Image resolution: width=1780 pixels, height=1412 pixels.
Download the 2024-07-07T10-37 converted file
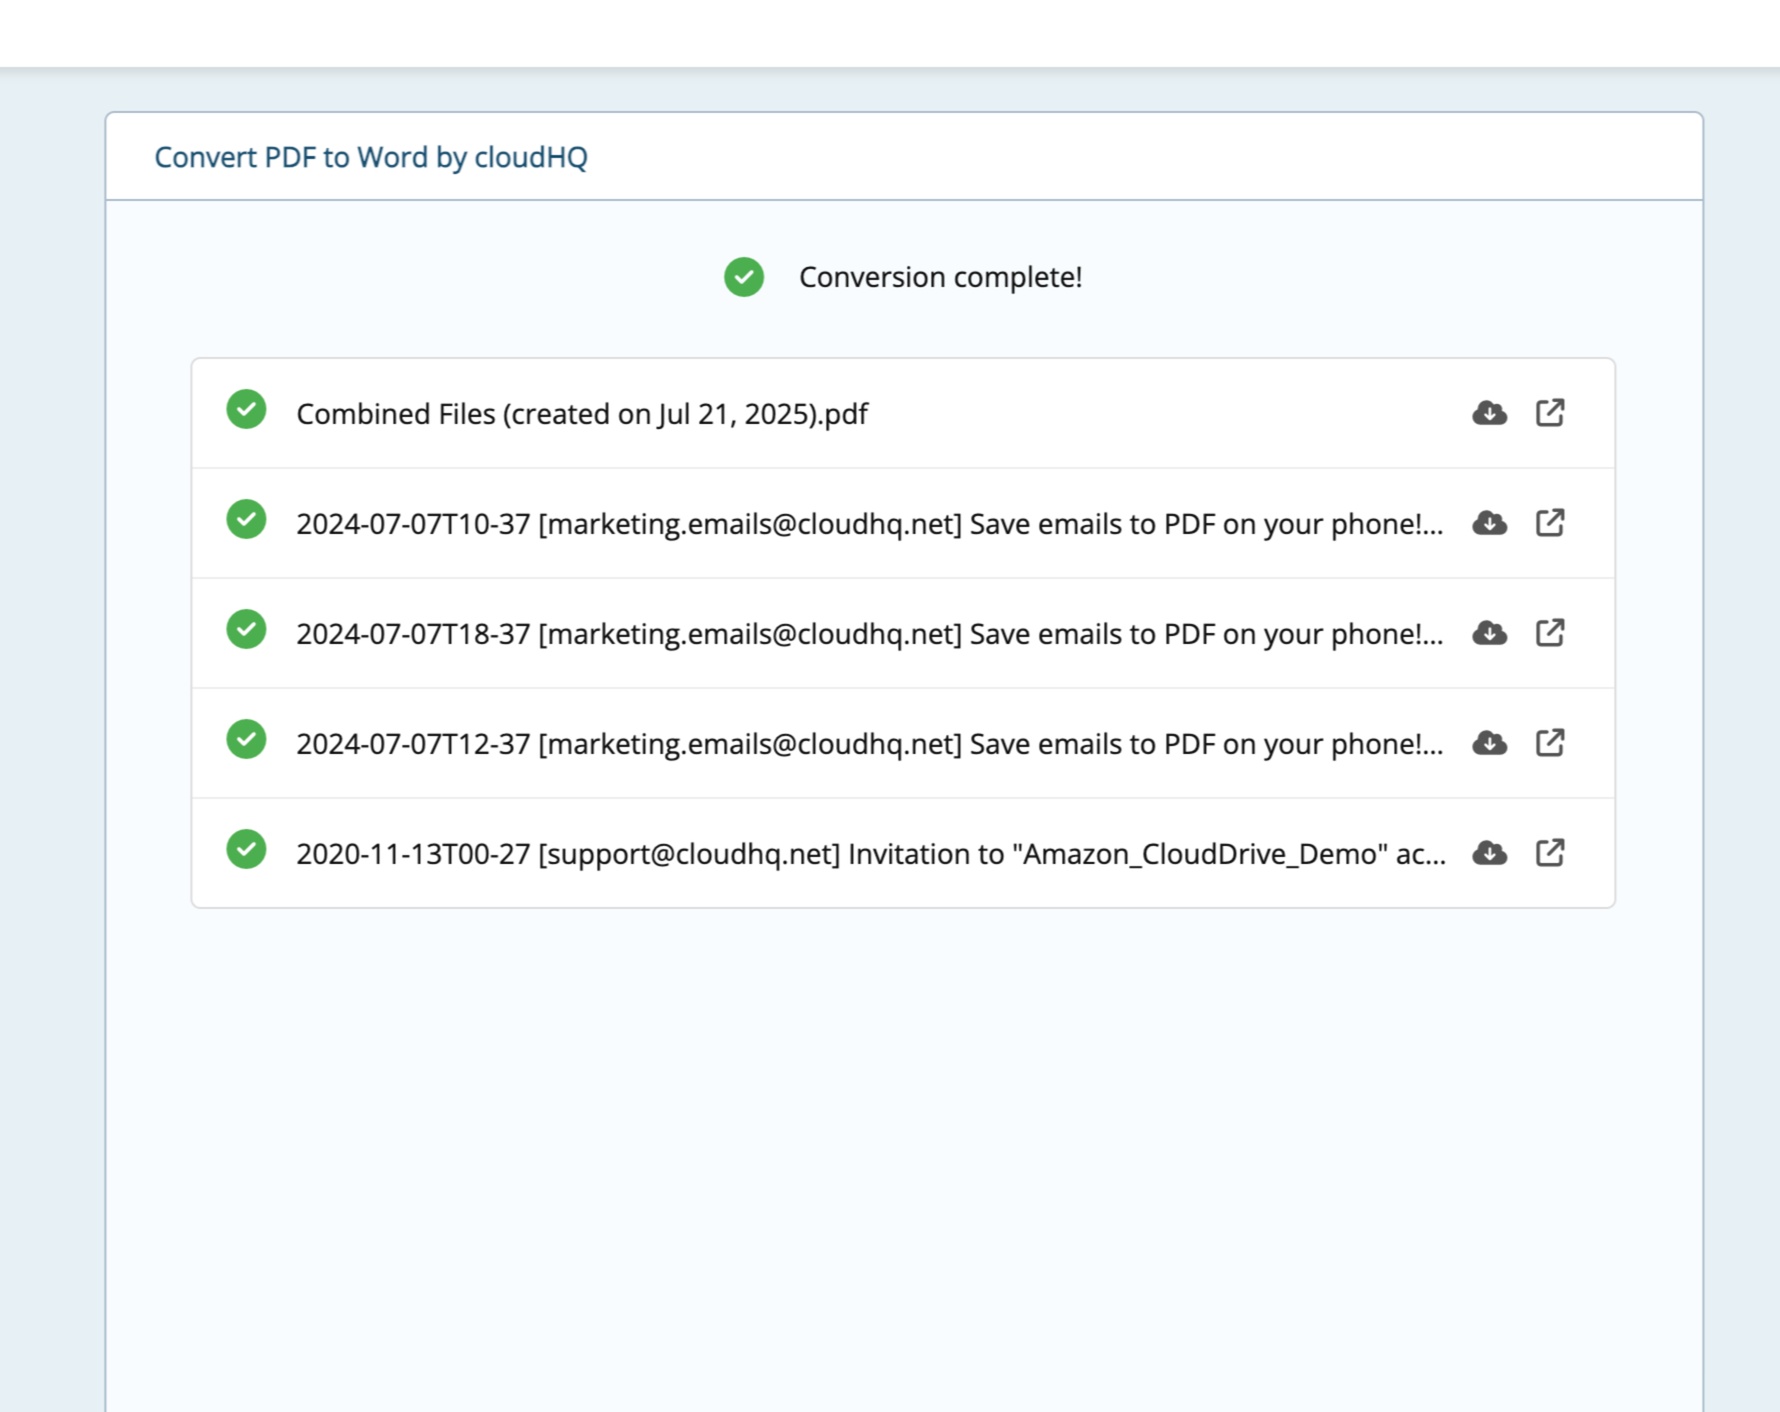pyautogui.click(x=1489, y=523)
